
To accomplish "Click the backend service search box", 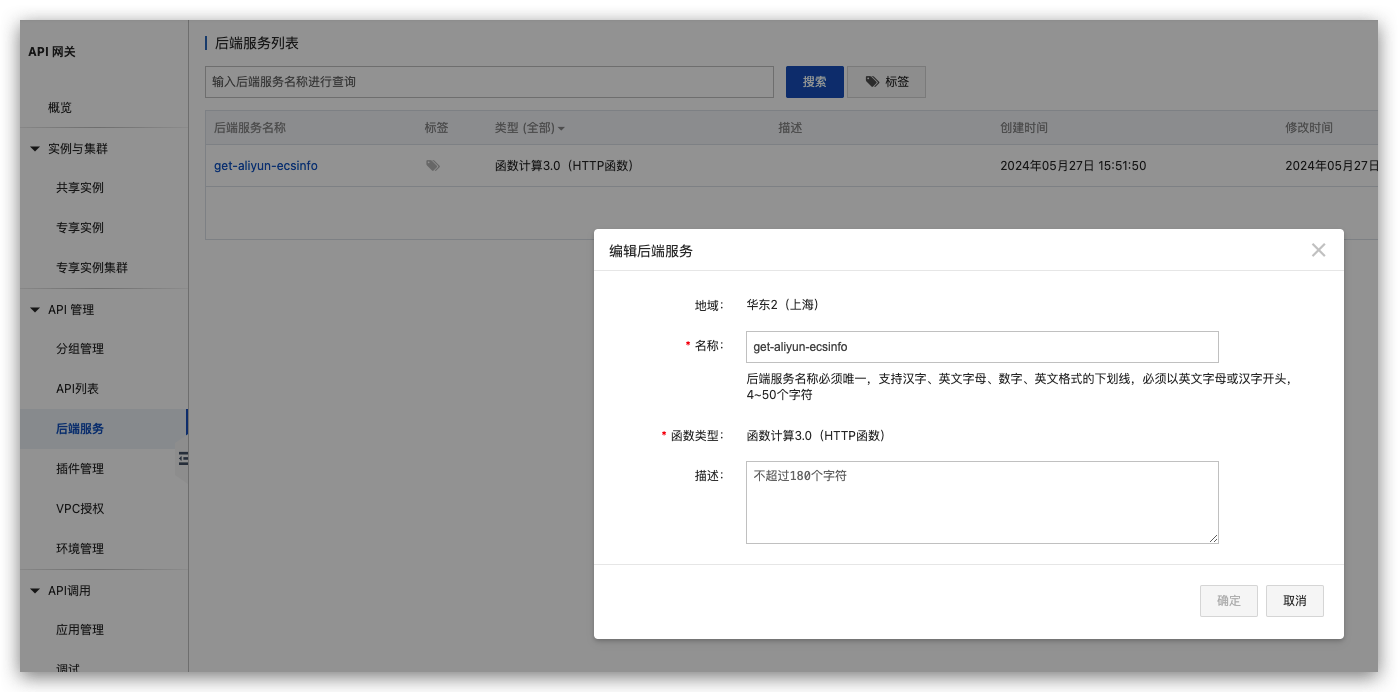I will (x=489, y=82).
